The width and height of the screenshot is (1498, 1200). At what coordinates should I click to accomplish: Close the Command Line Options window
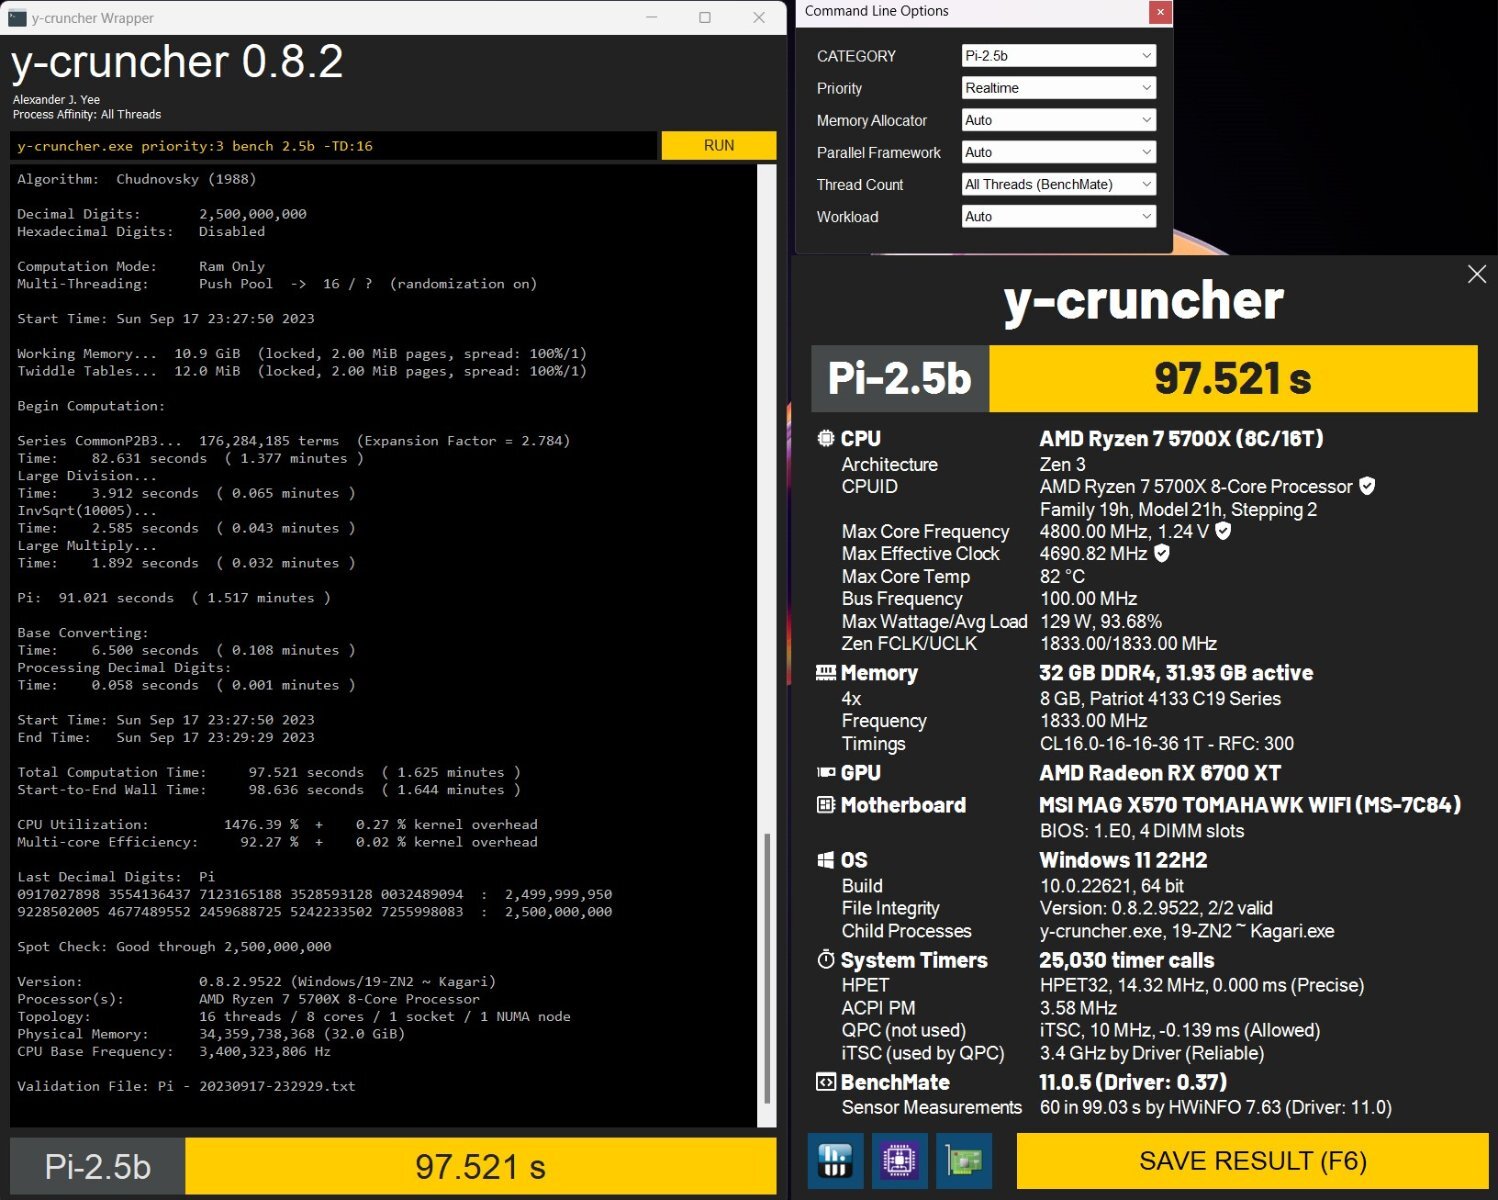[1160, 12]
